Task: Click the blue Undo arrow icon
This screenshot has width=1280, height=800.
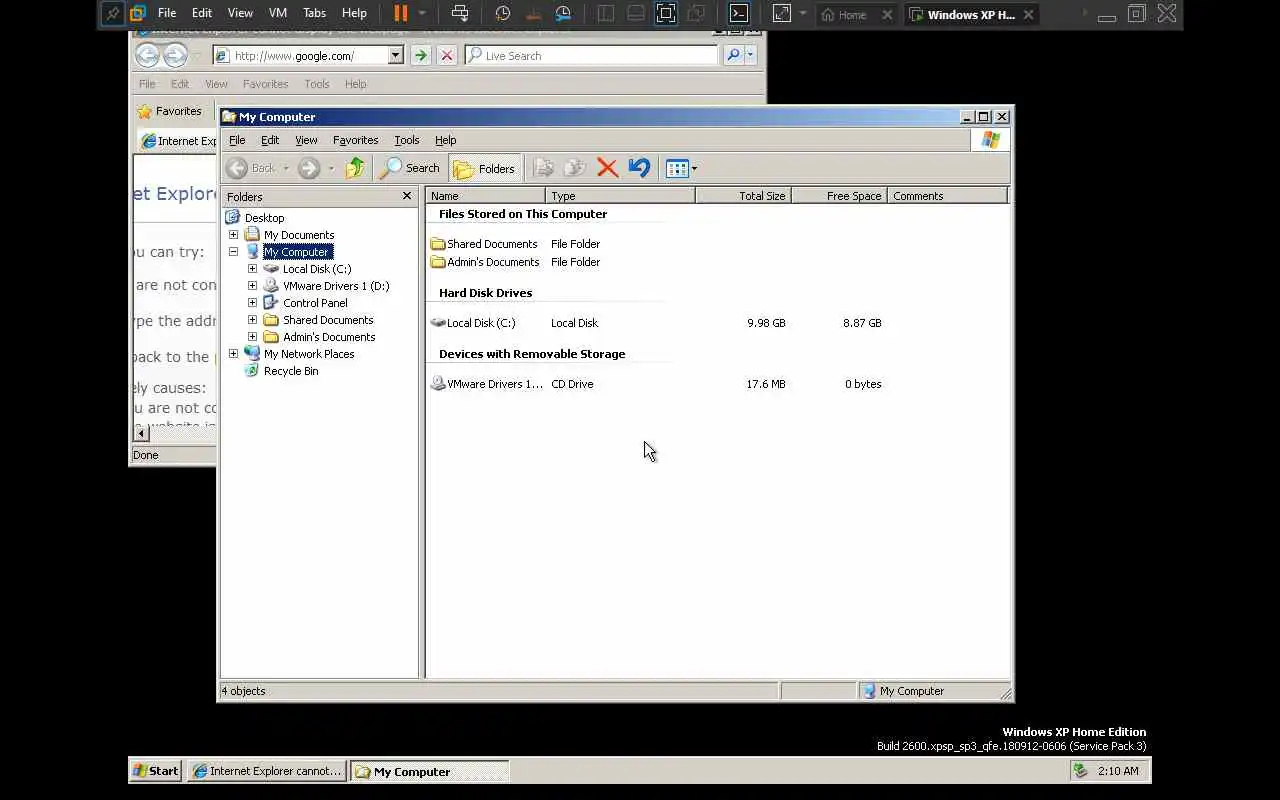Action: (639, 168)
